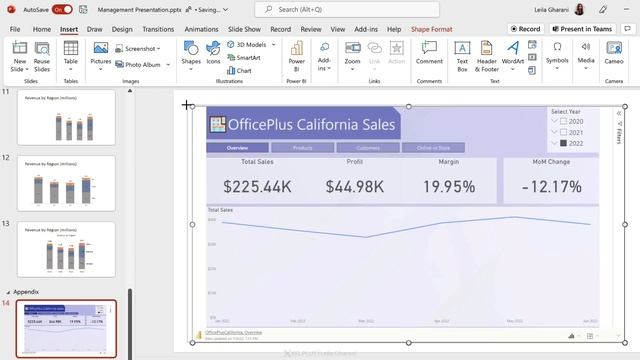
Task: Insert a Cameo camera feed
Action: coord(614,53)
